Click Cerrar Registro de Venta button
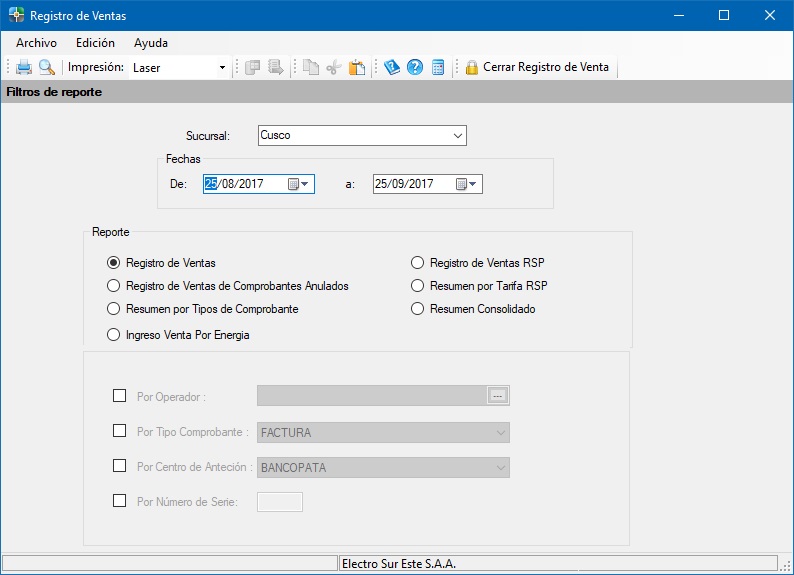The height and width of the screenshot is (575, 794). pyautogui.click(x=538, y=68)
